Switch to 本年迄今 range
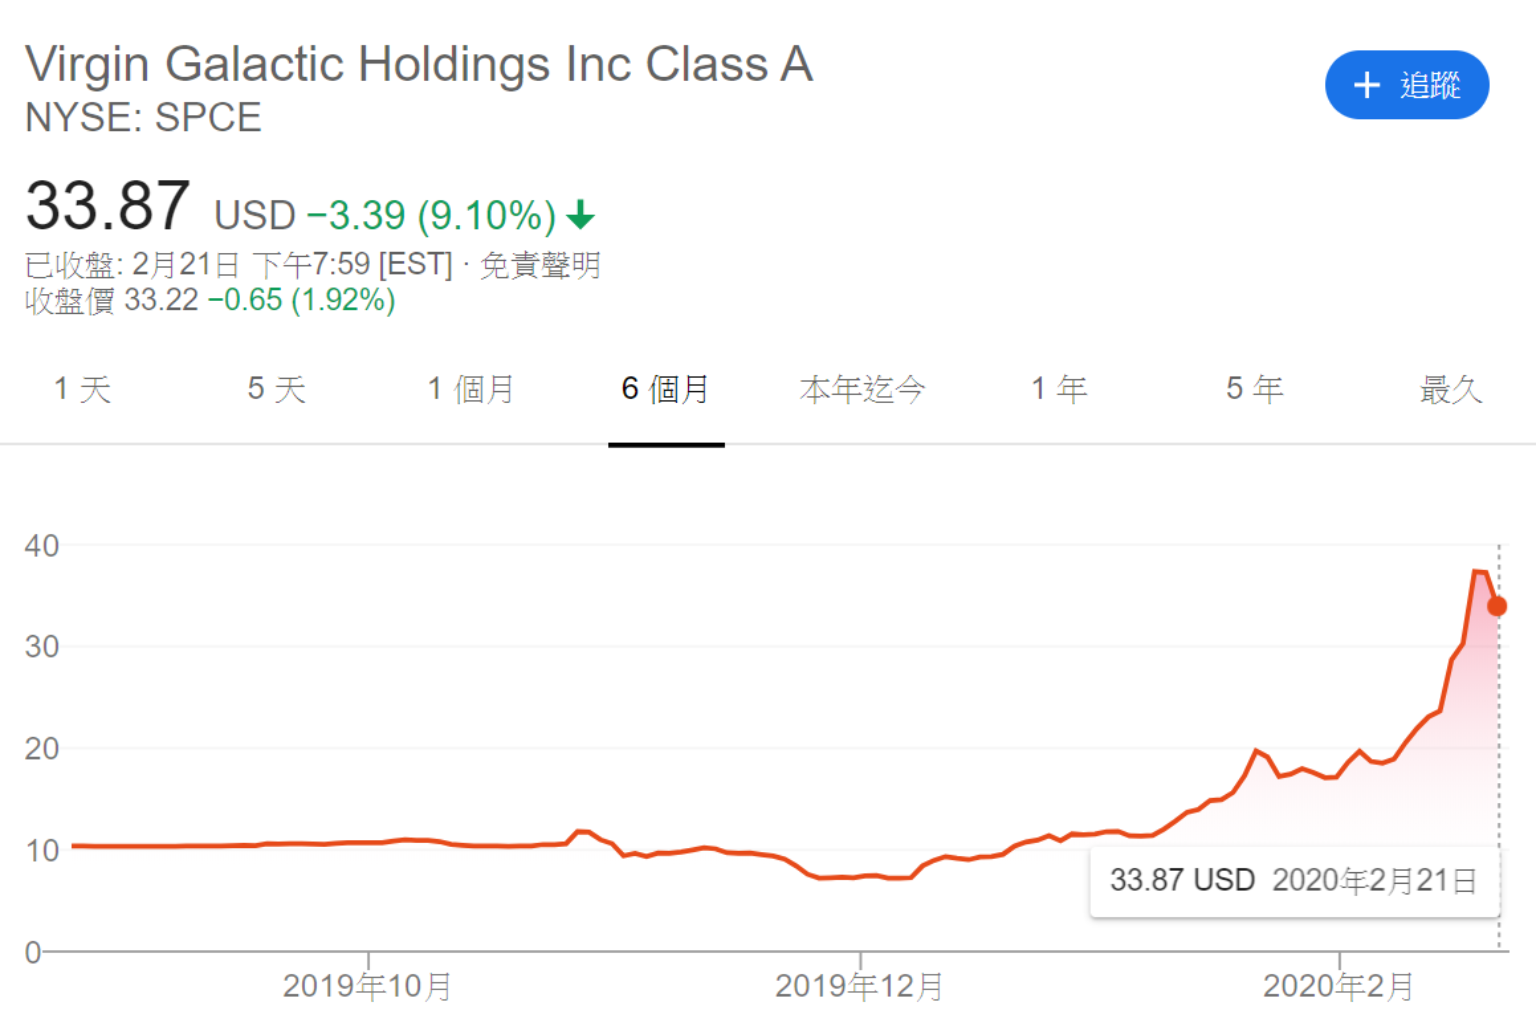 [863, 389]
